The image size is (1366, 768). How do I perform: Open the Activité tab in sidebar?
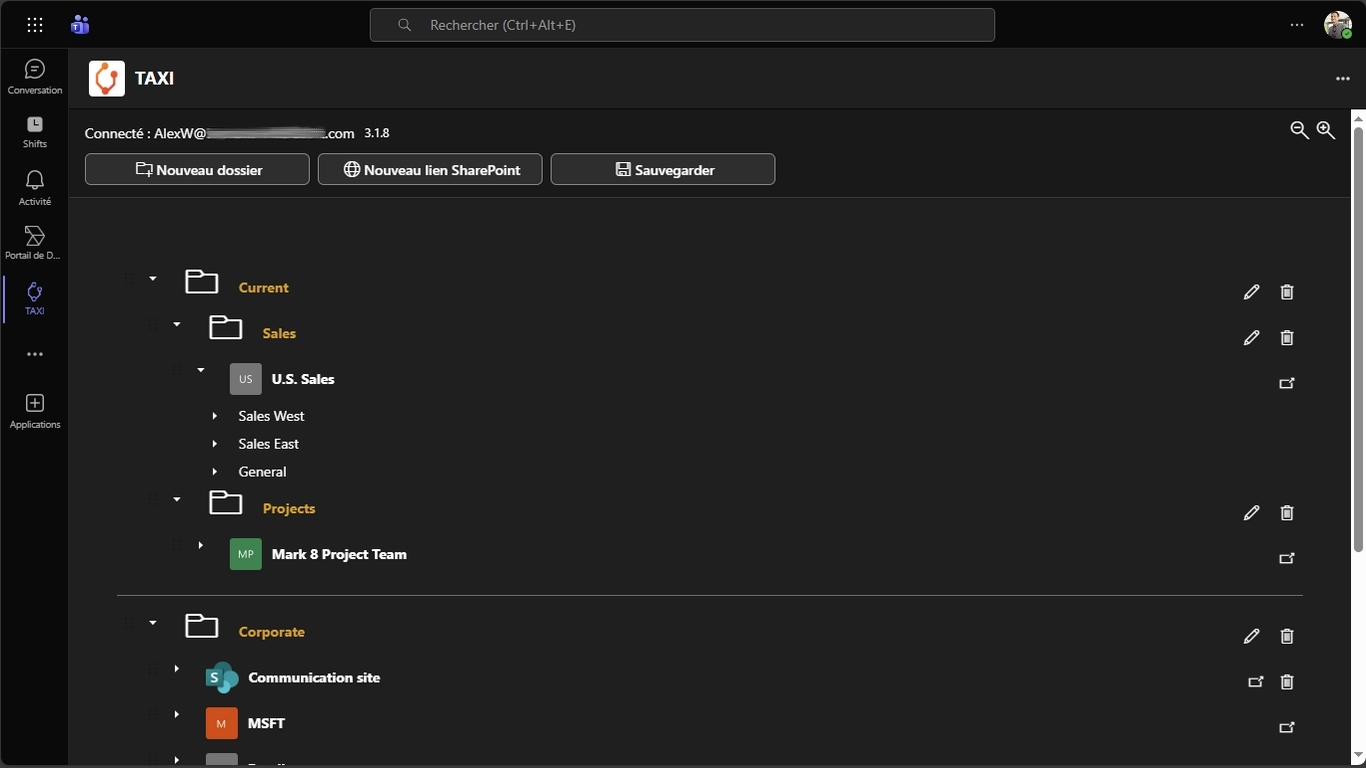[x=35, y=187]
